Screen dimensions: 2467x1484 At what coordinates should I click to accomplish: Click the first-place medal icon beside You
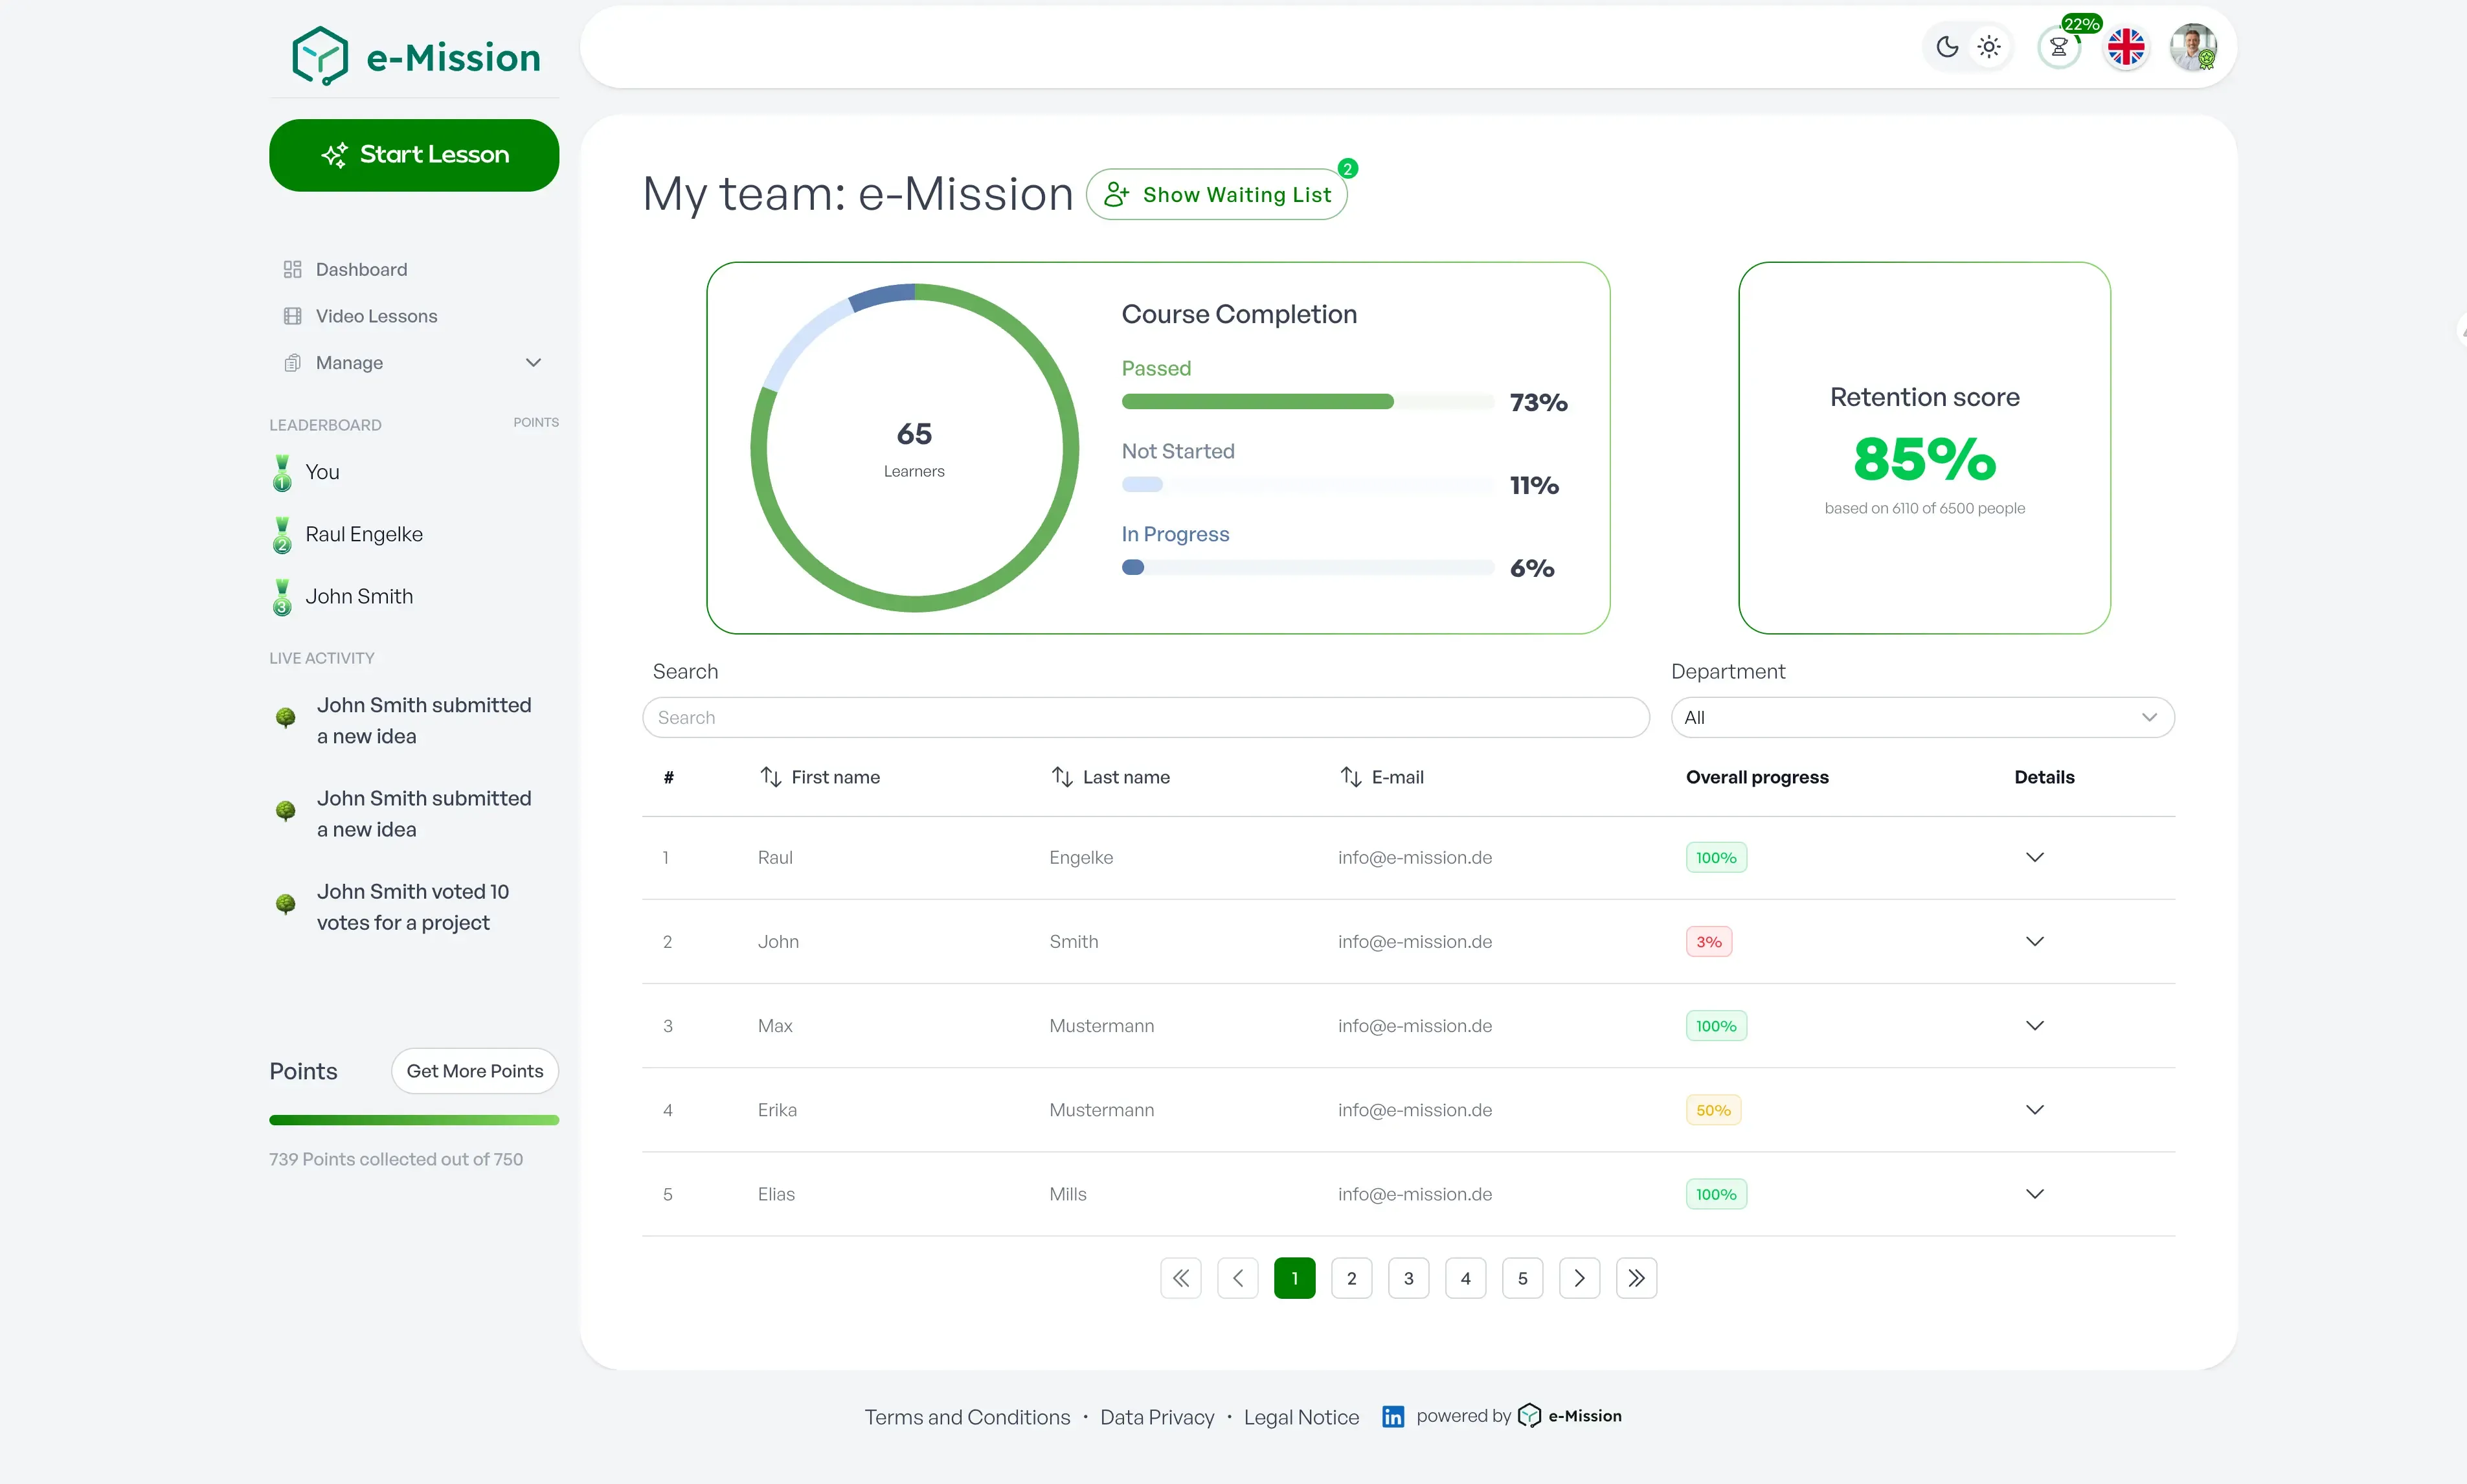pyautogui.click(x=282, y=472)
